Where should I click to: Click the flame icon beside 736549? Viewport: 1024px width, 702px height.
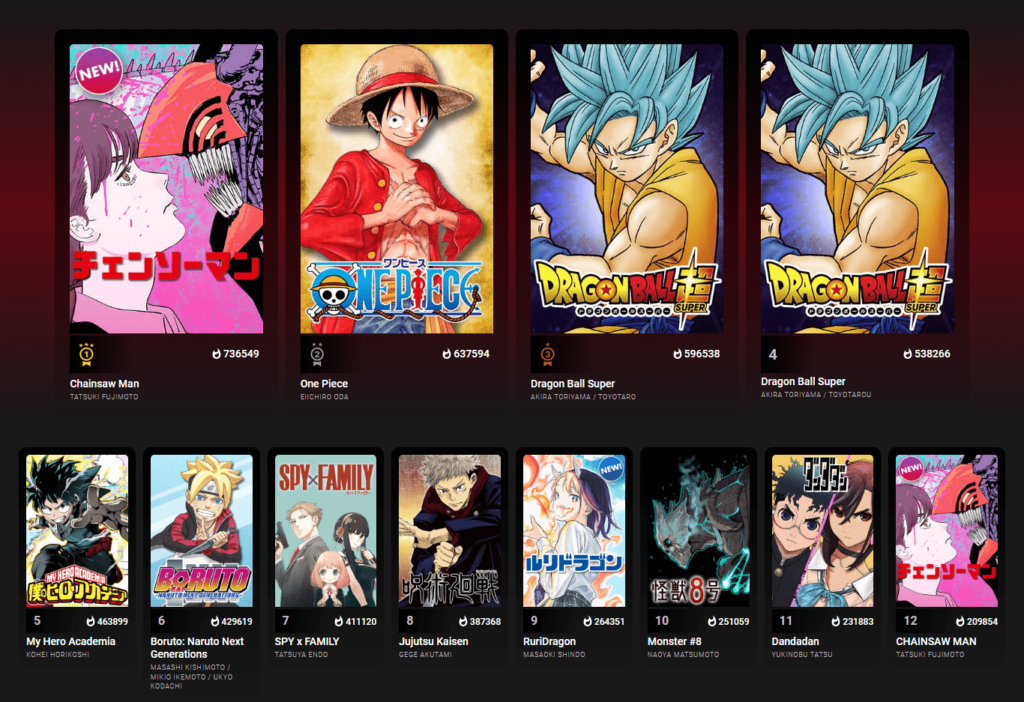[x=216, y=354]
